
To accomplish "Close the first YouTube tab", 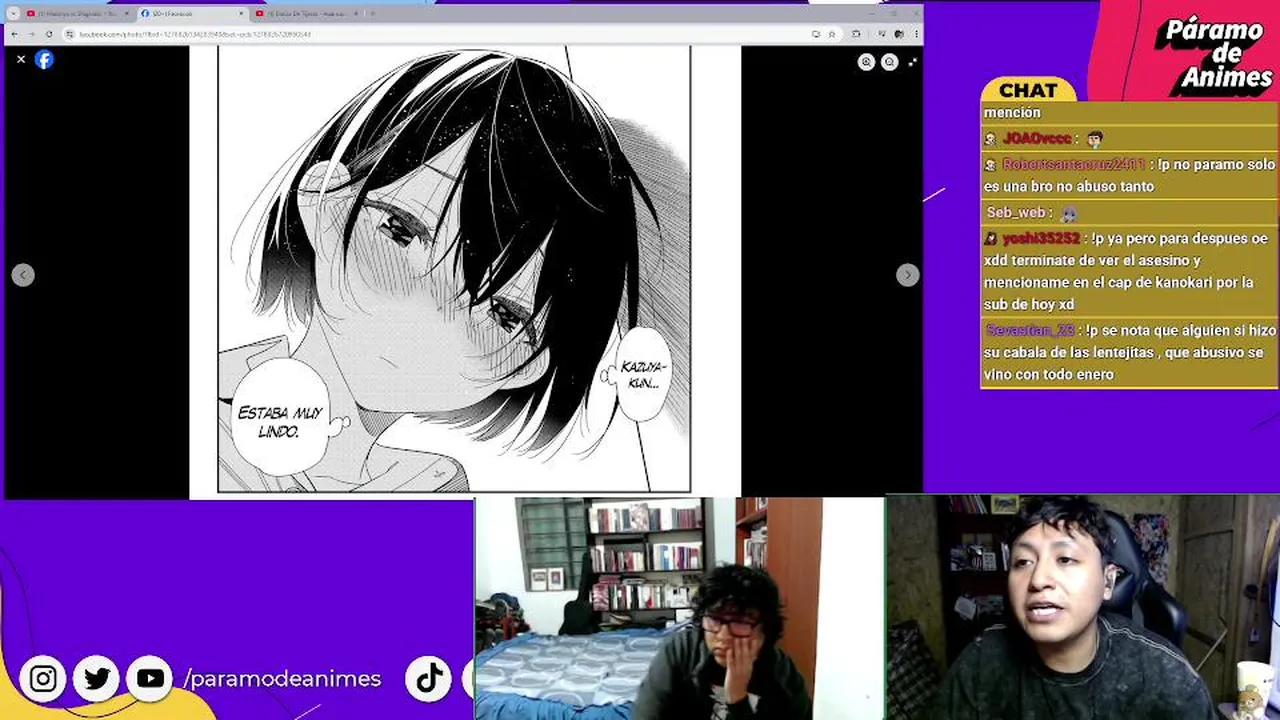I will coord(126,14).
